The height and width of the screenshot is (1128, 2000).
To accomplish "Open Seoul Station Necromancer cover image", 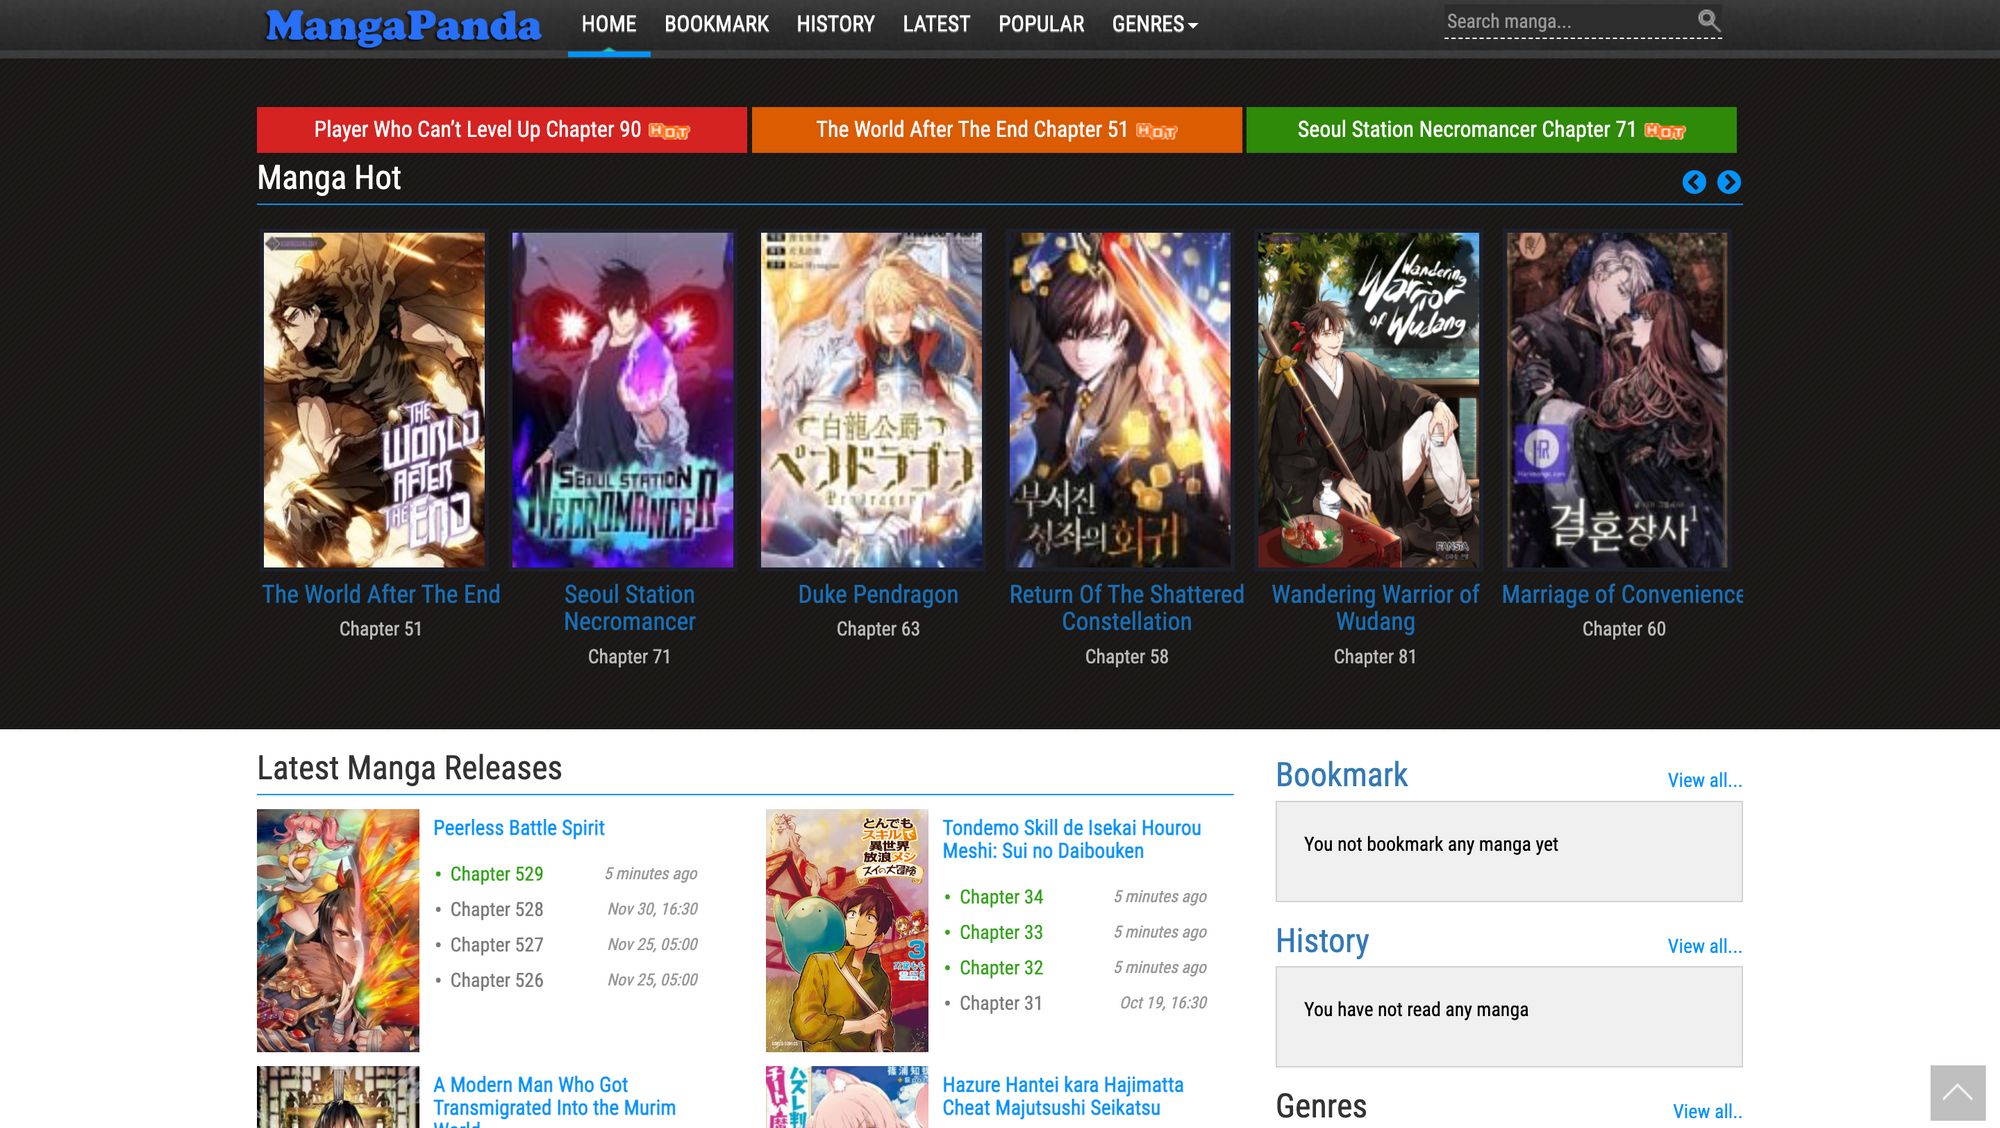I will pyautogui.click(x=622, y=400).
